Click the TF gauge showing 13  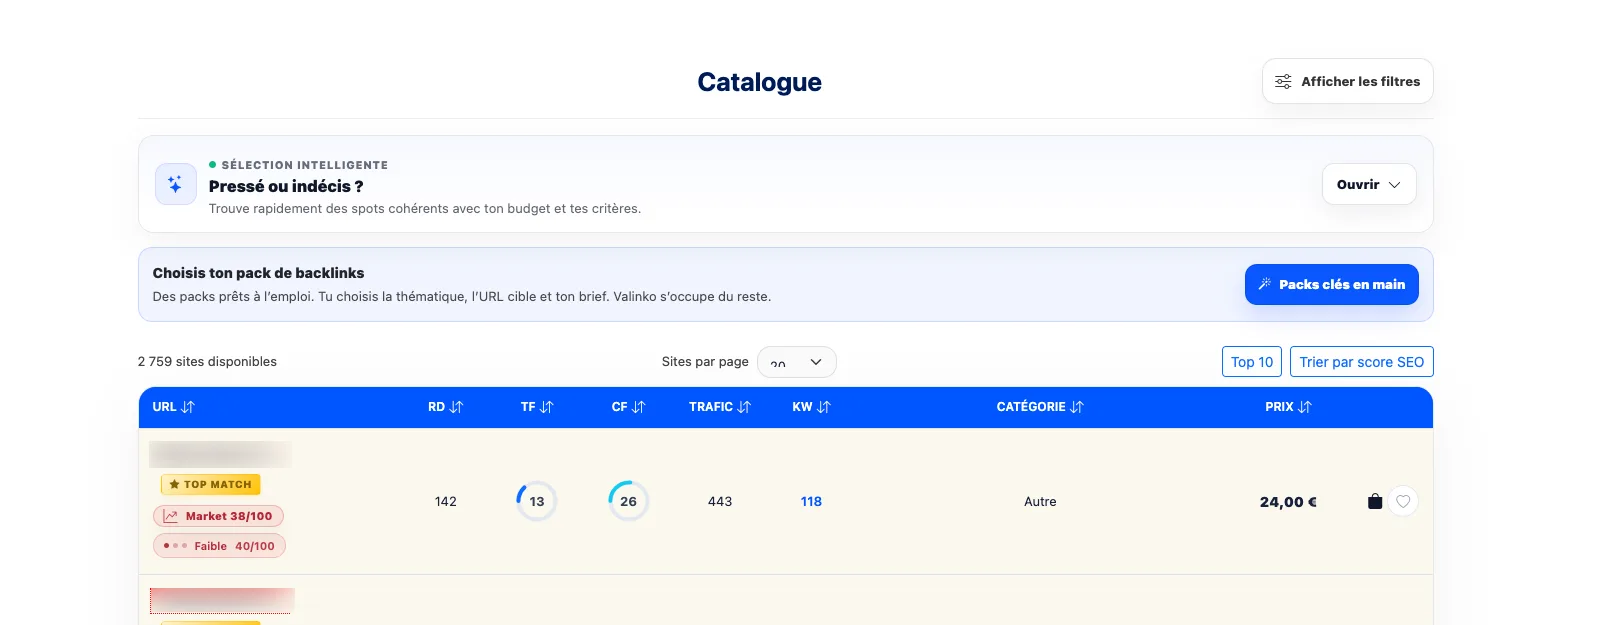[x=537, y=501]
